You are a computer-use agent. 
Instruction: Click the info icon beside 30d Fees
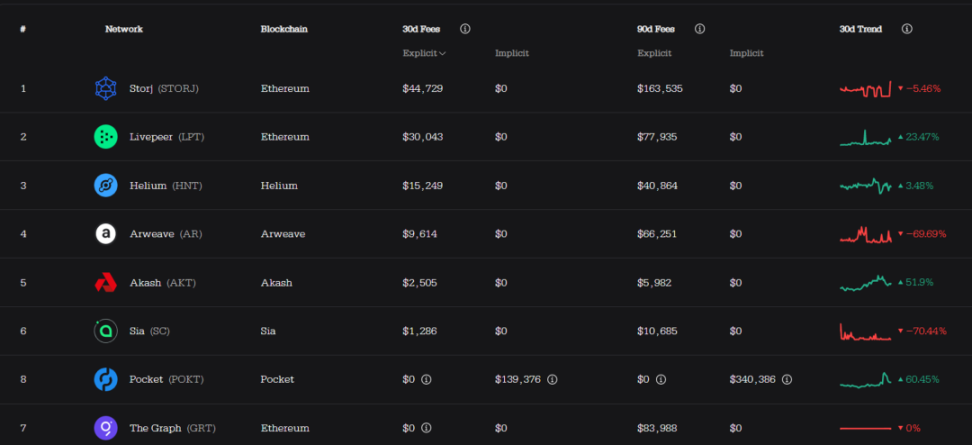click(x=465, y=29)
